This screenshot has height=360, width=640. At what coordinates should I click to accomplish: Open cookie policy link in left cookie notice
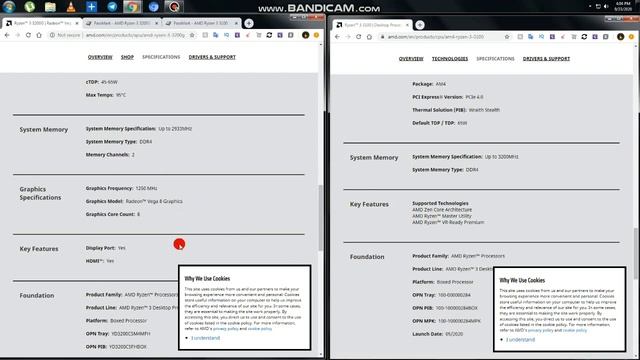click(260, 329)
